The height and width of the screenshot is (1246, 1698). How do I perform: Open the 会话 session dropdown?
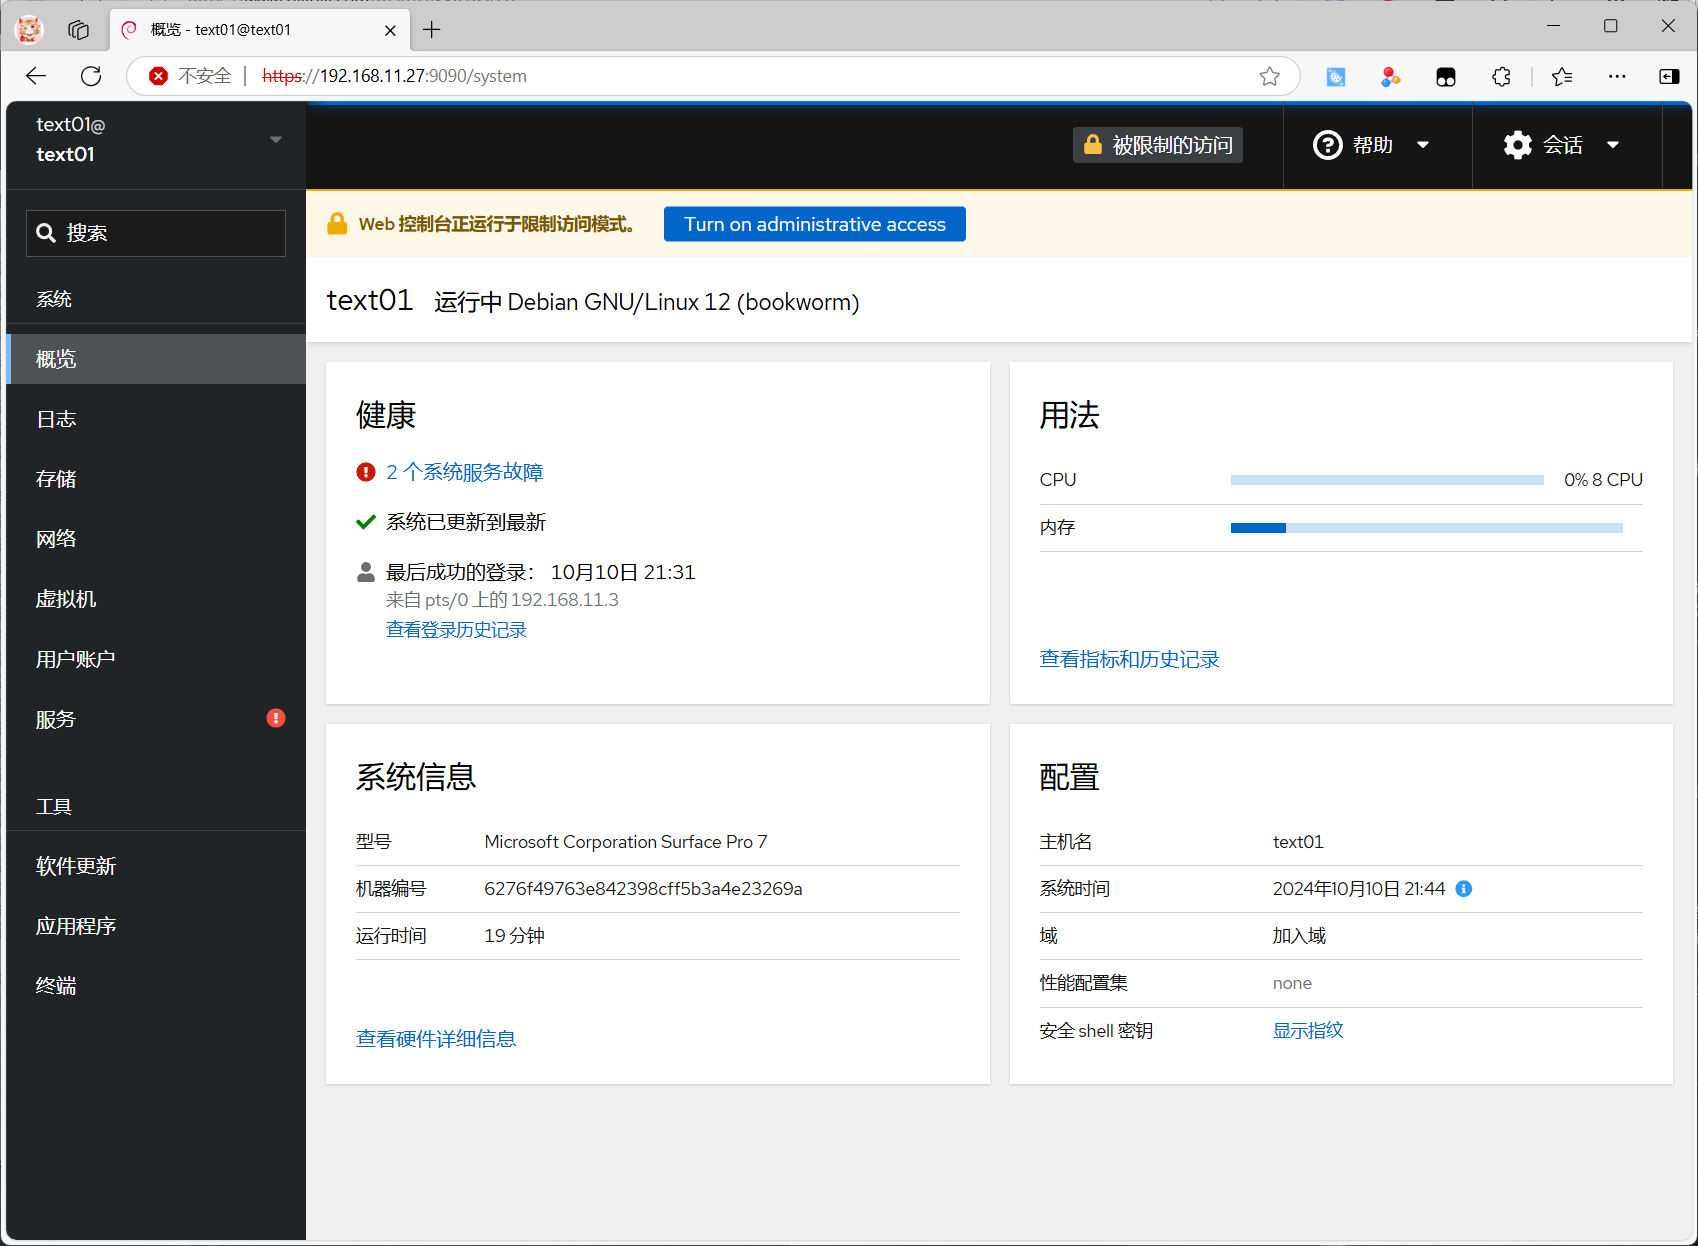click(x=1561, y=145)
